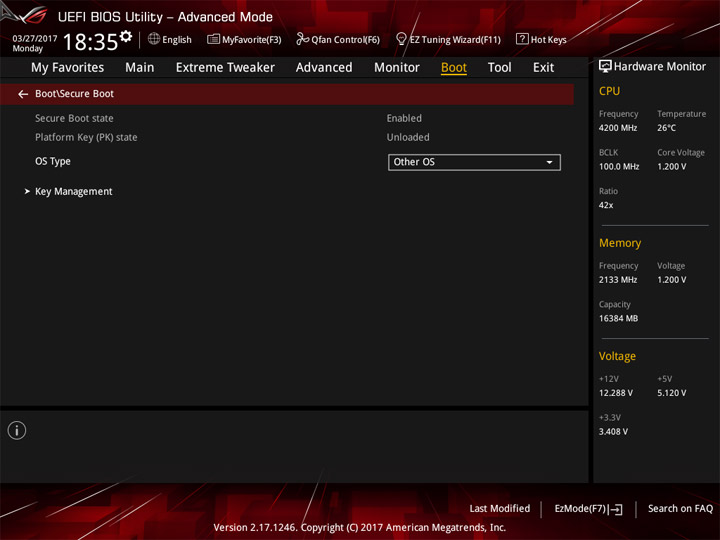
Task: Open the Hot Keys help
Action: point(541,39)
